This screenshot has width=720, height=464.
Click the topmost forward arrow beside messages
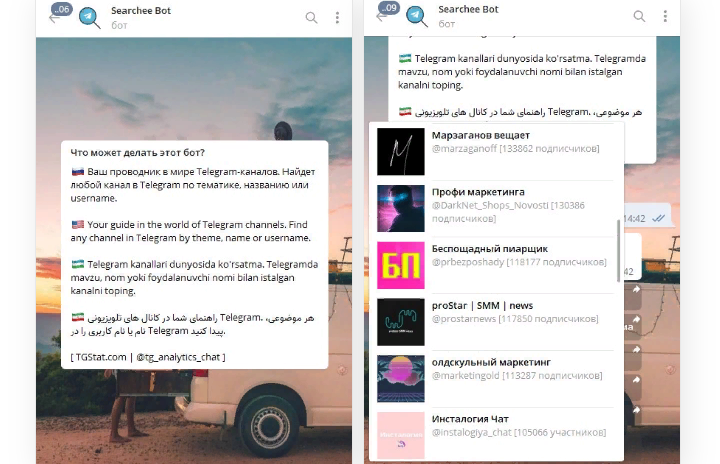(x=636, y=289)
